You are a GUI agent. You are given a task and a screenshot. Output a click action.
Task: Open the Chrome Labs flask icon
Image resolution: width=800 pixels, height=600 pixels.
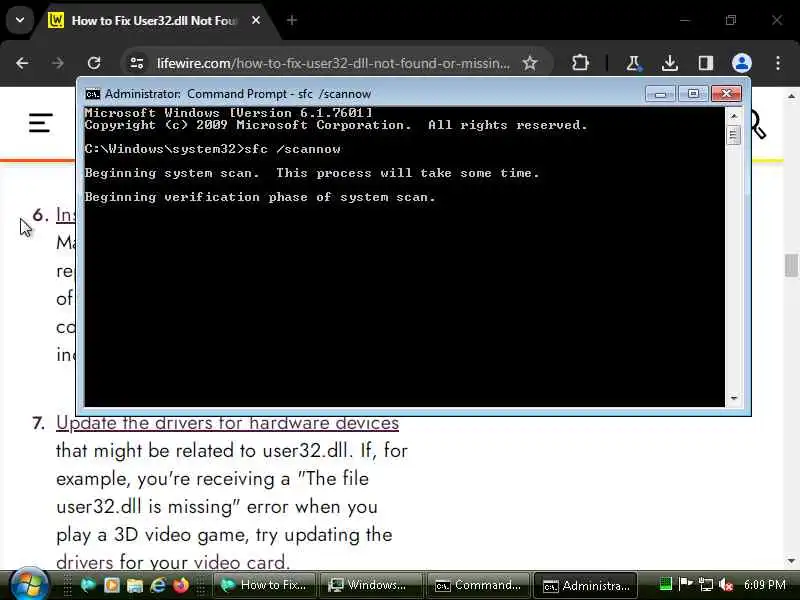pos(634,63)
